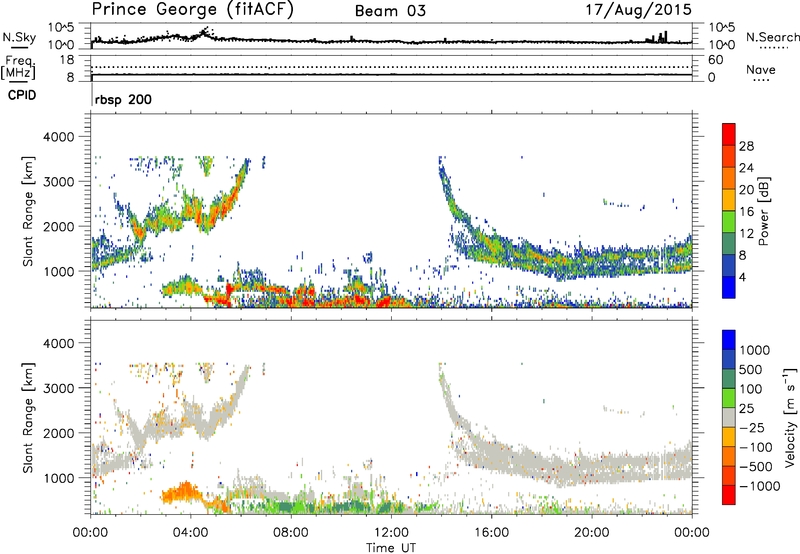Click the 'rbsp 200' control program text
Image resolution: width=800 pixels, height=554 pixels.
pos(123,99)
